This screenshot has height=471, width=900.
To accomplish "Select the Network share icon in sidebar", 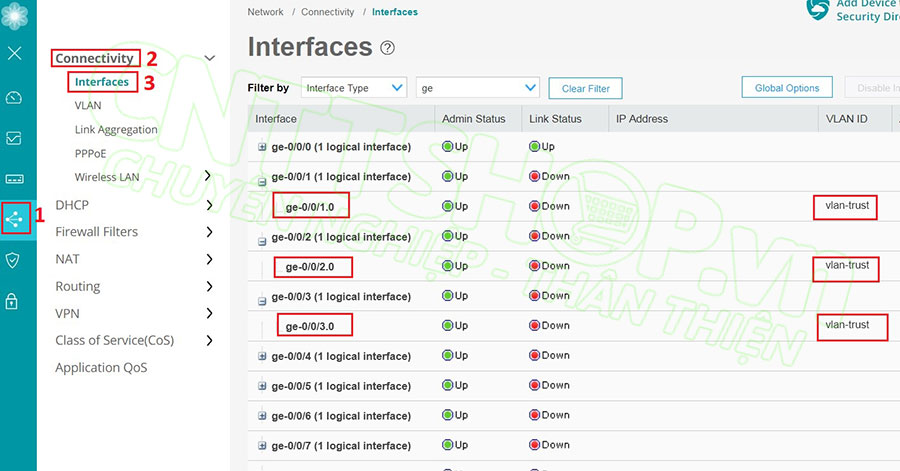I will [x=15, y=218].
